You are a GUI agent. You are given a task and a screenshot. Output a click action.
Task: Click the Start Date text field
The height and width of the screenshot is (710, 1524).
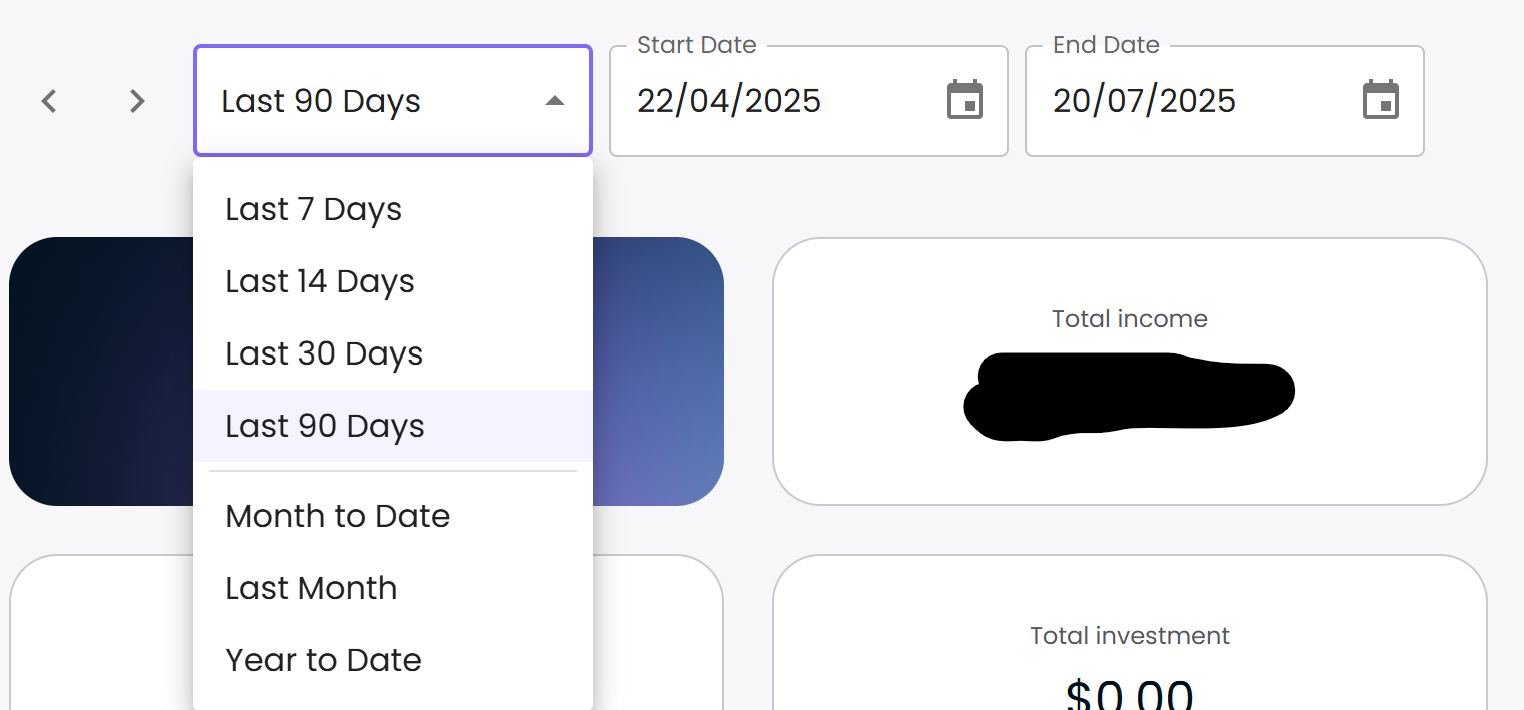tap(809, 101)
